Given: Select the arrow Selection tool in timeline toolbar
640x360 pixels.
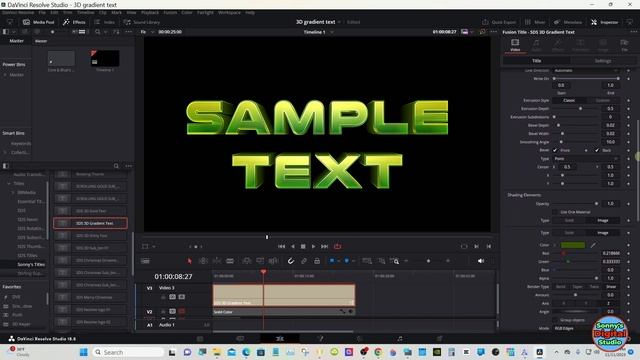Looking at the screenshot, I should pos(189,261).
